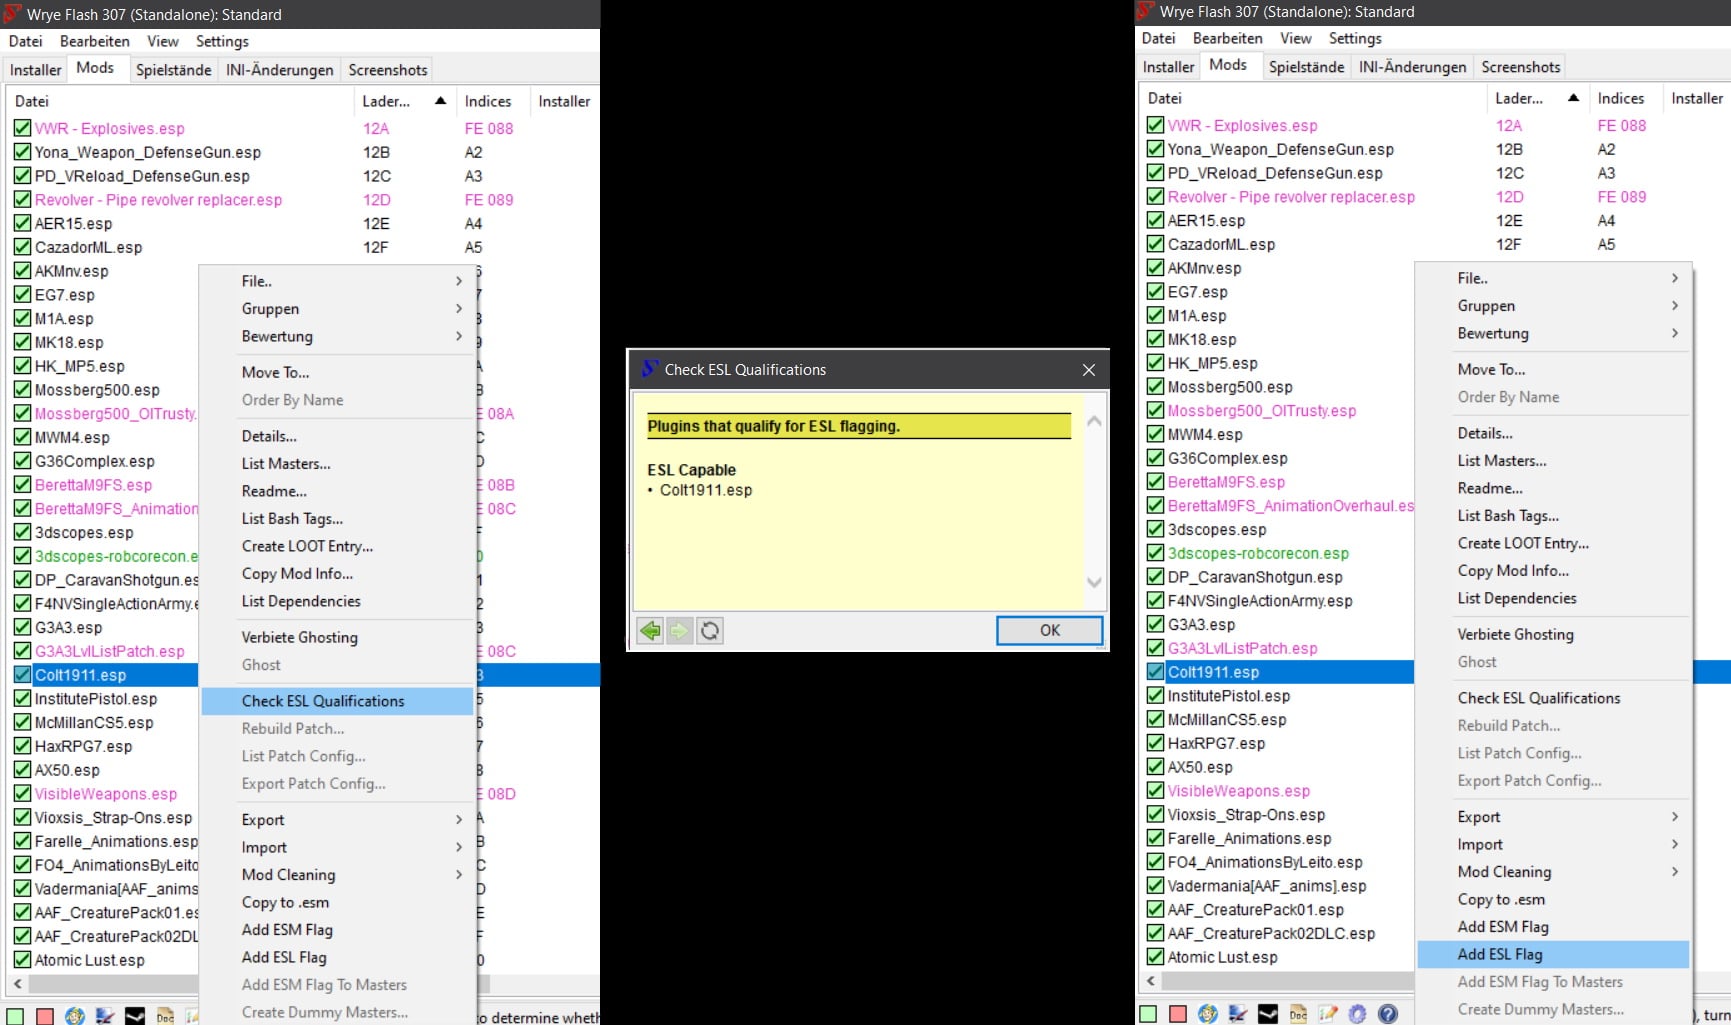1731x1025 pixels.
Task: Select Yona_Weapon_DefenseGun.esp in left mod list
Action: coord(148,152)
